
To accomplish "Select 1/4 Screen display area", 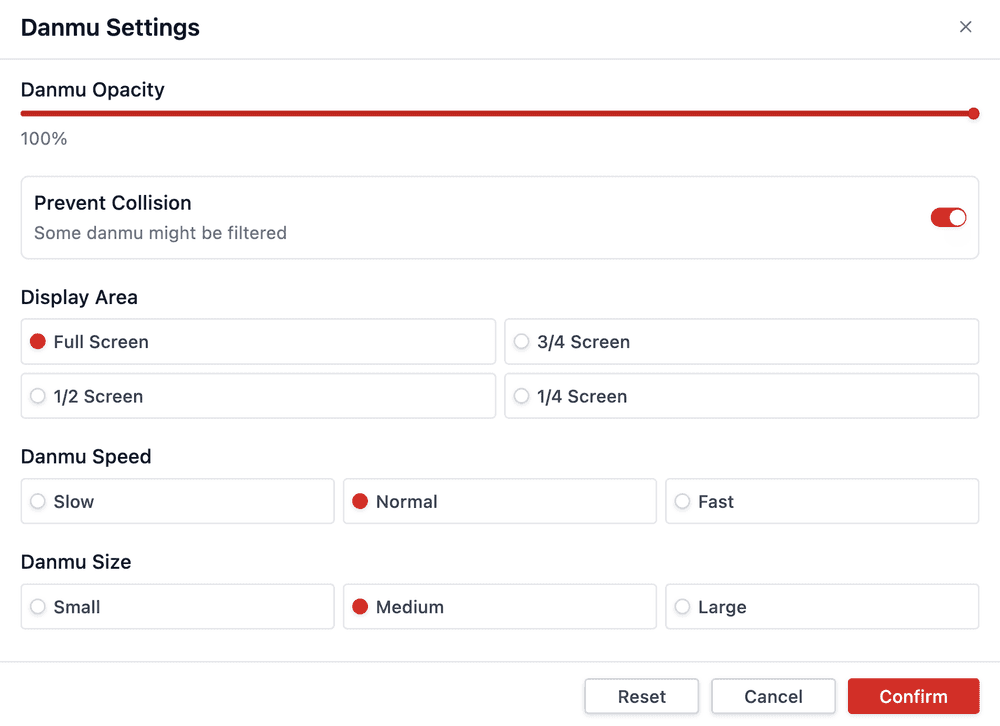I will [x=742, y=396].
